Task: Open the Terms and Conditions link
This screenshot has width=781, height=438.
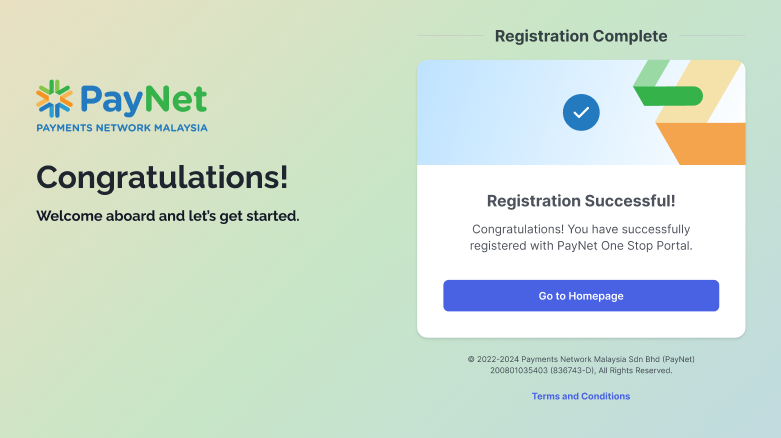Action: (581, 396)
